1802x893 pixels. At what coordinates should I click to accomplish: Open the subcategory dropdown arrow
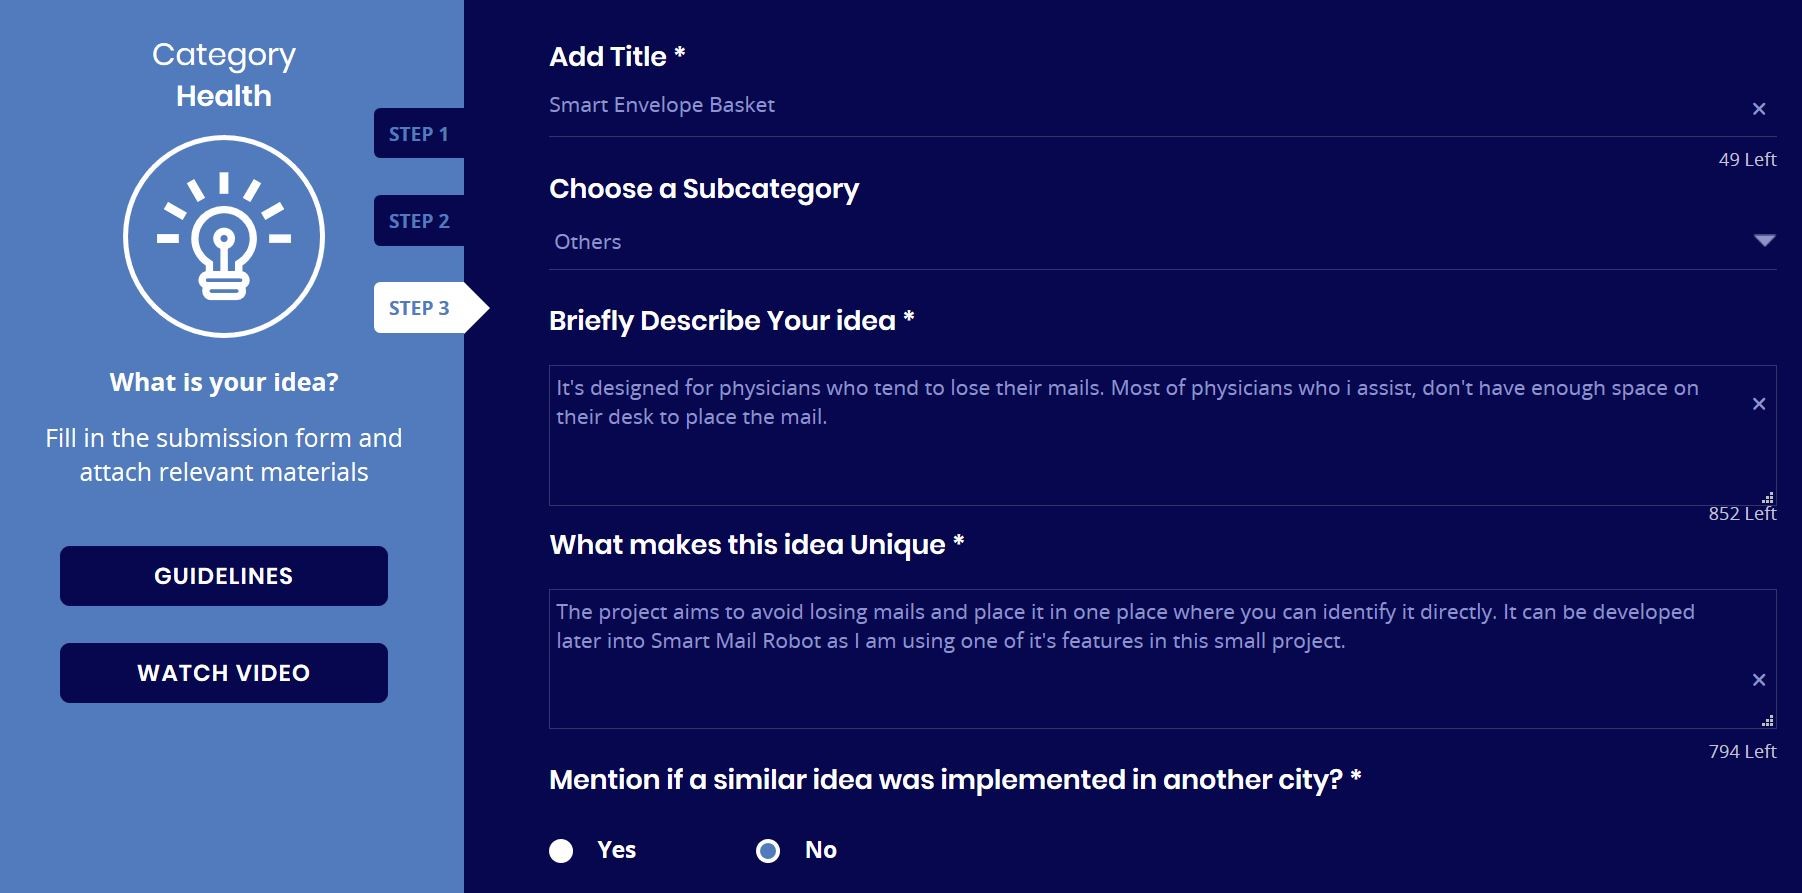(x=1764, y=241)
